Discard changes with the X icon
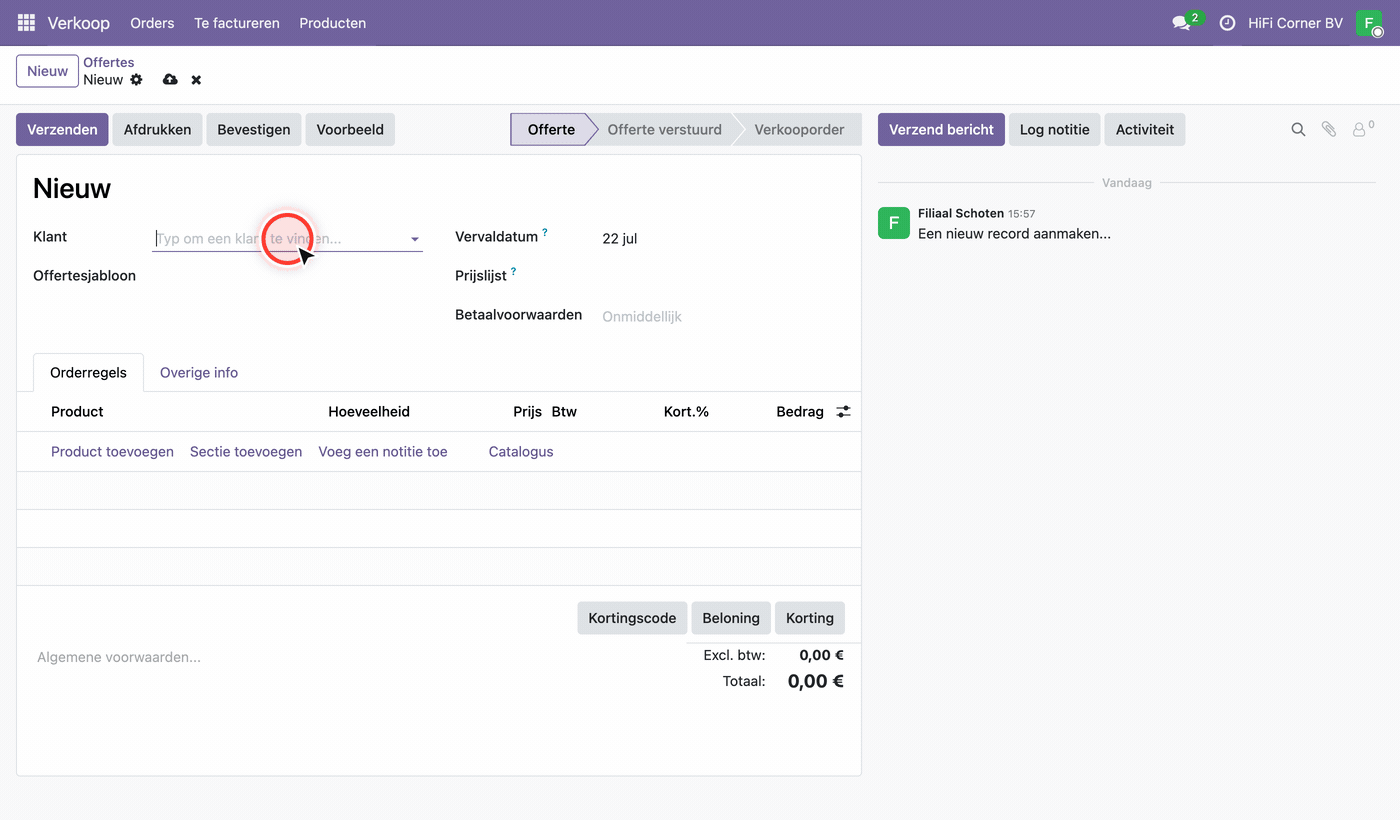The height and width of the screenshot is (820, 1400). coord(196,79)
